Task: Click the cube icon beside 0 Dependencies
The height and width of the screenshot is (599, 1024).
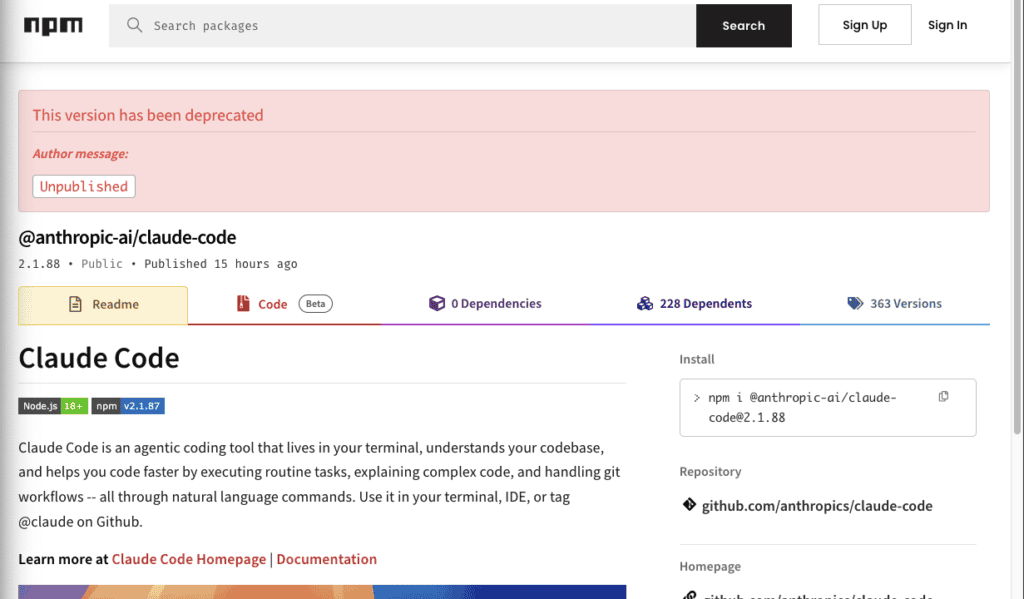Action: pyautogui.click(x=437, y=303)
